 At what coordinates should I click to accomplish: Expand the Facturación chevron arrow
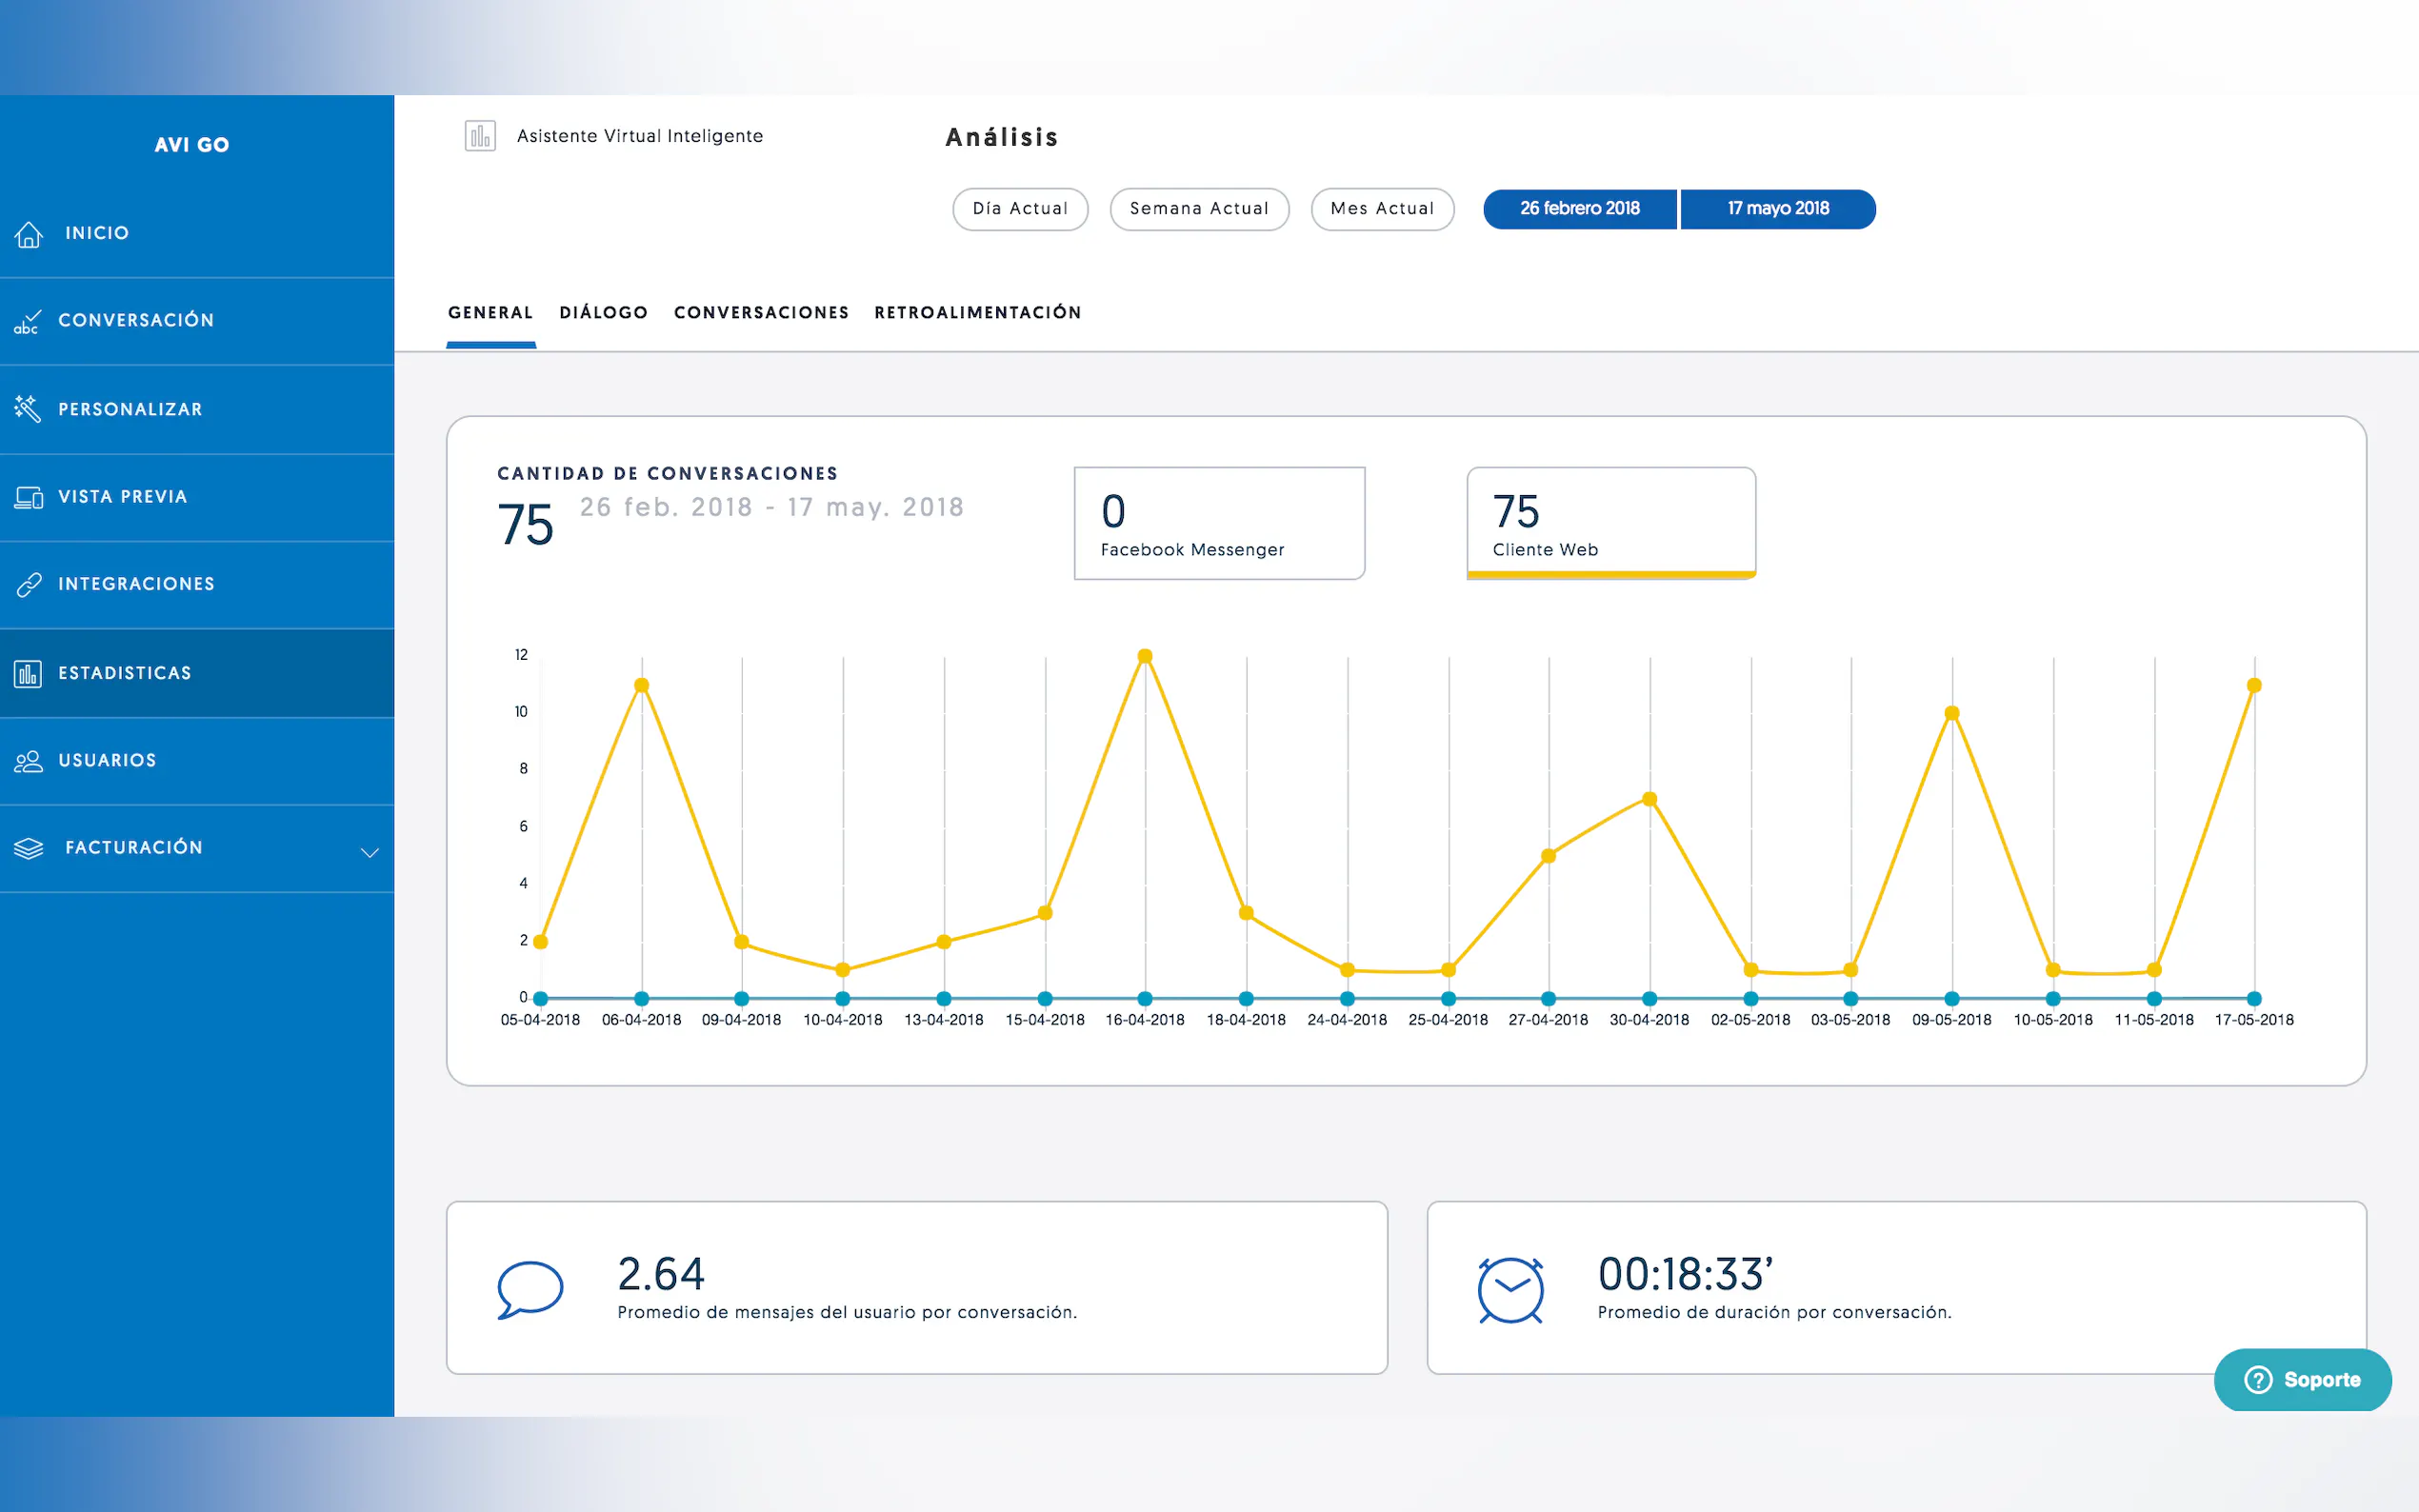[369, 852]
